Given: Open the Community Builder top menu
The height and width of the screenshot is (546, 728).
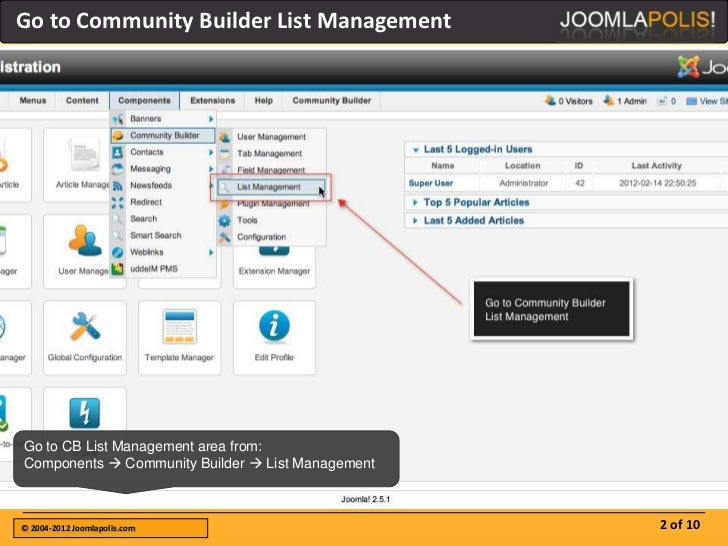Looking at the screenshot, I should pyautogui.click(x=332, y=100).
